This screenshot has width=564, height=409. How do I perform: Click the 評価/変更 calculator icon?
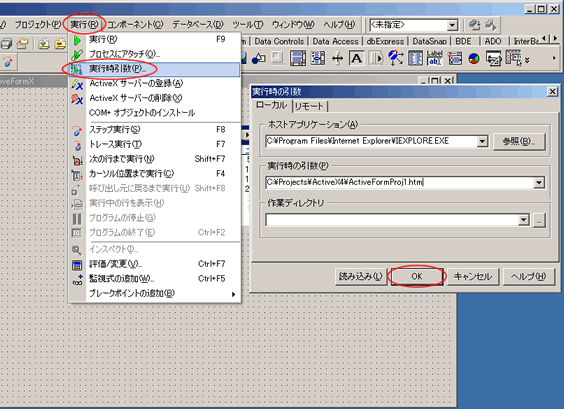click(77, 265)
